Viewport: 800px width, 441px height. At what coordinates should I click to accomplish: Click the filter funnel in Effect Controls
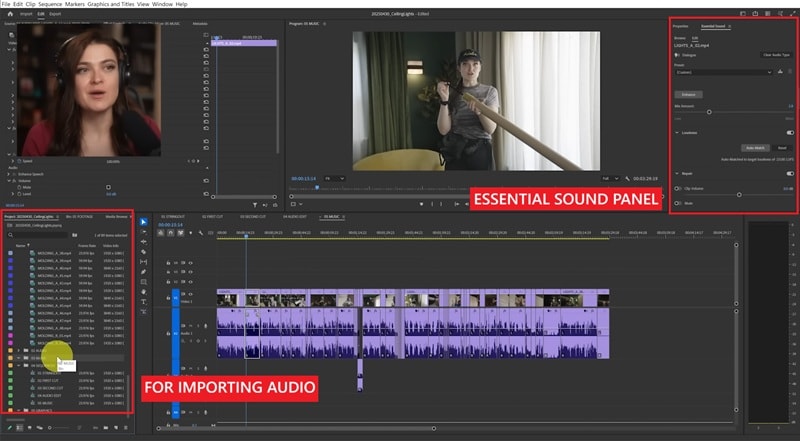(x=255, y=205)
